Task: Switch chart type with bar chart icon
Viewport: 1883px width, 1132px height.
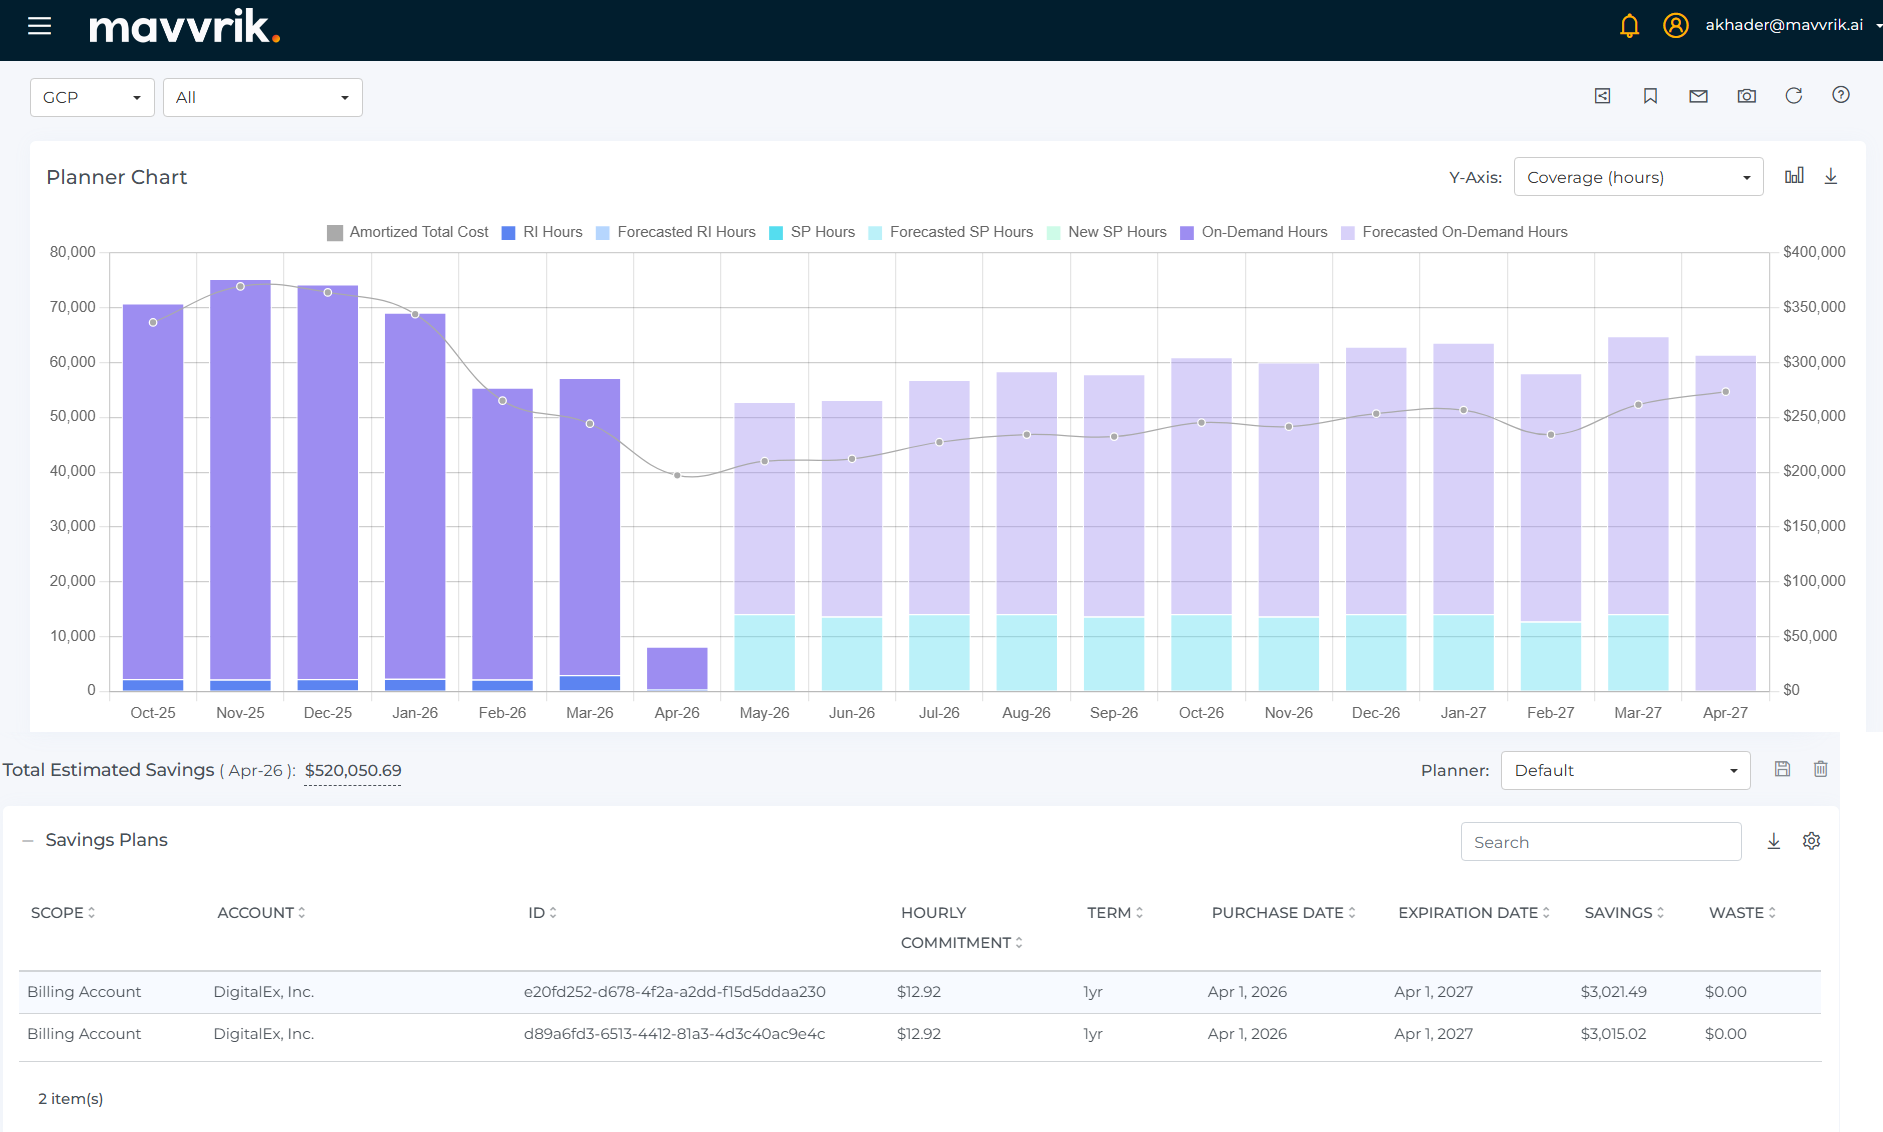Action: coord(1794,176)
